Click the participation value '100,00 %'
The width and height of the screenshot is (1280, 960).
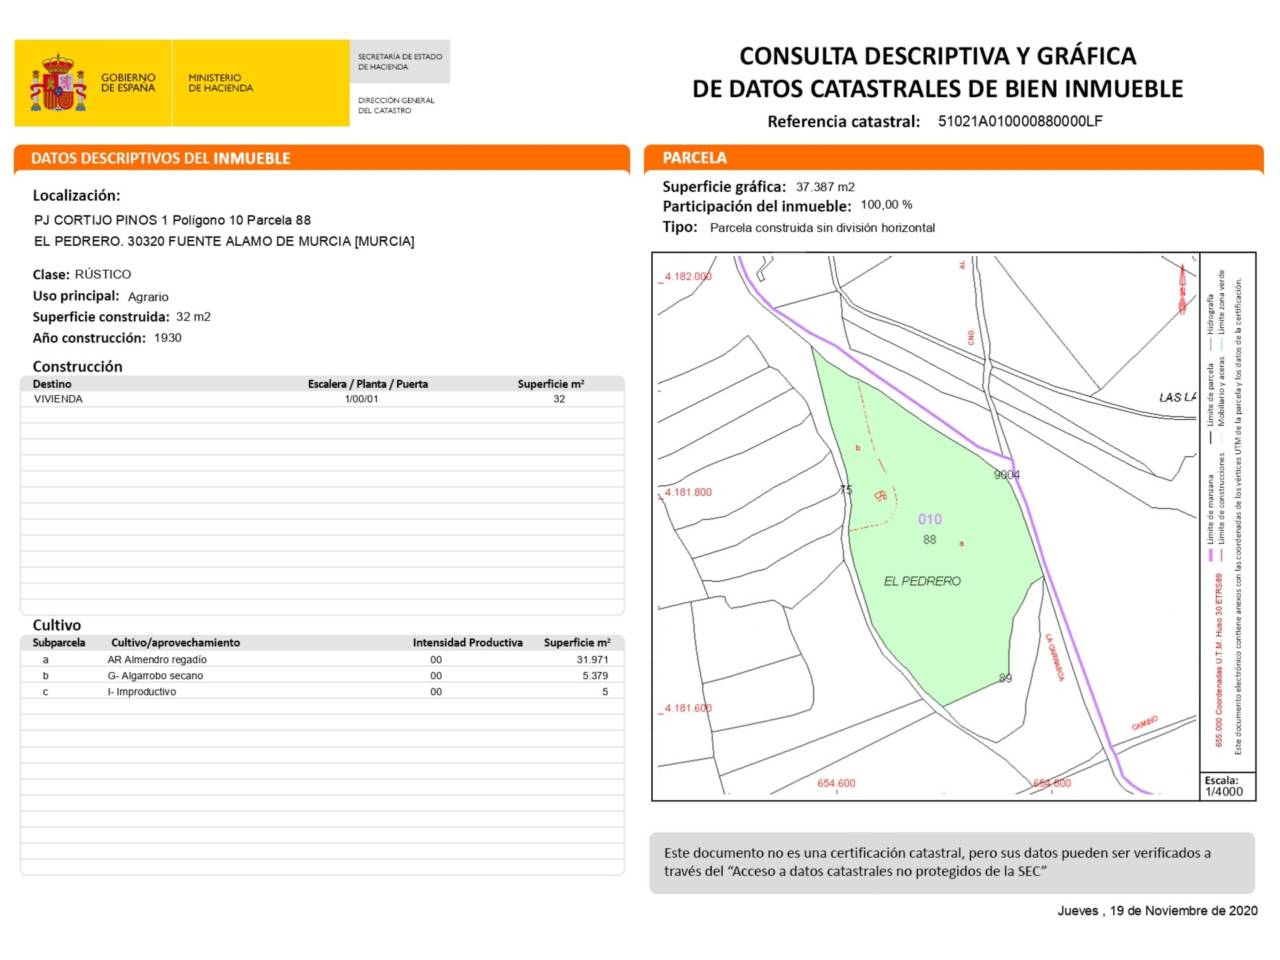click(x=886, y=205)
